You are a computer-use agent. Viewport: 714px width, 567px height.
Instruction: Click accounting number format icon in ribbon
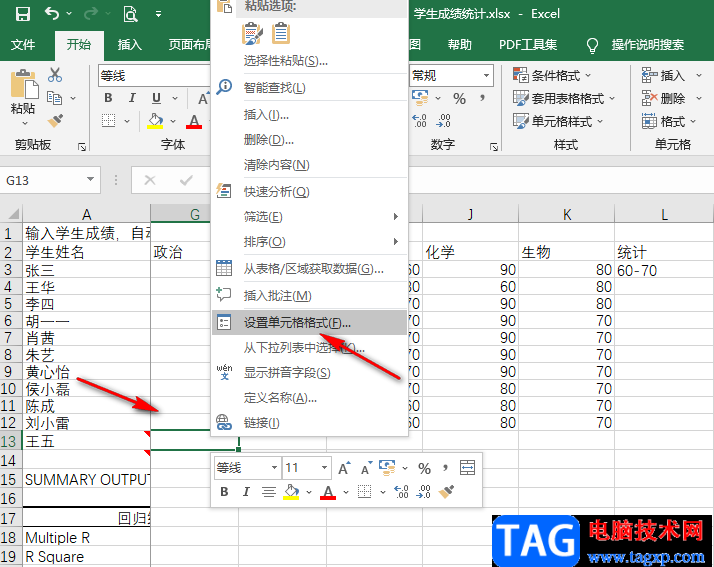coord(420,97)
